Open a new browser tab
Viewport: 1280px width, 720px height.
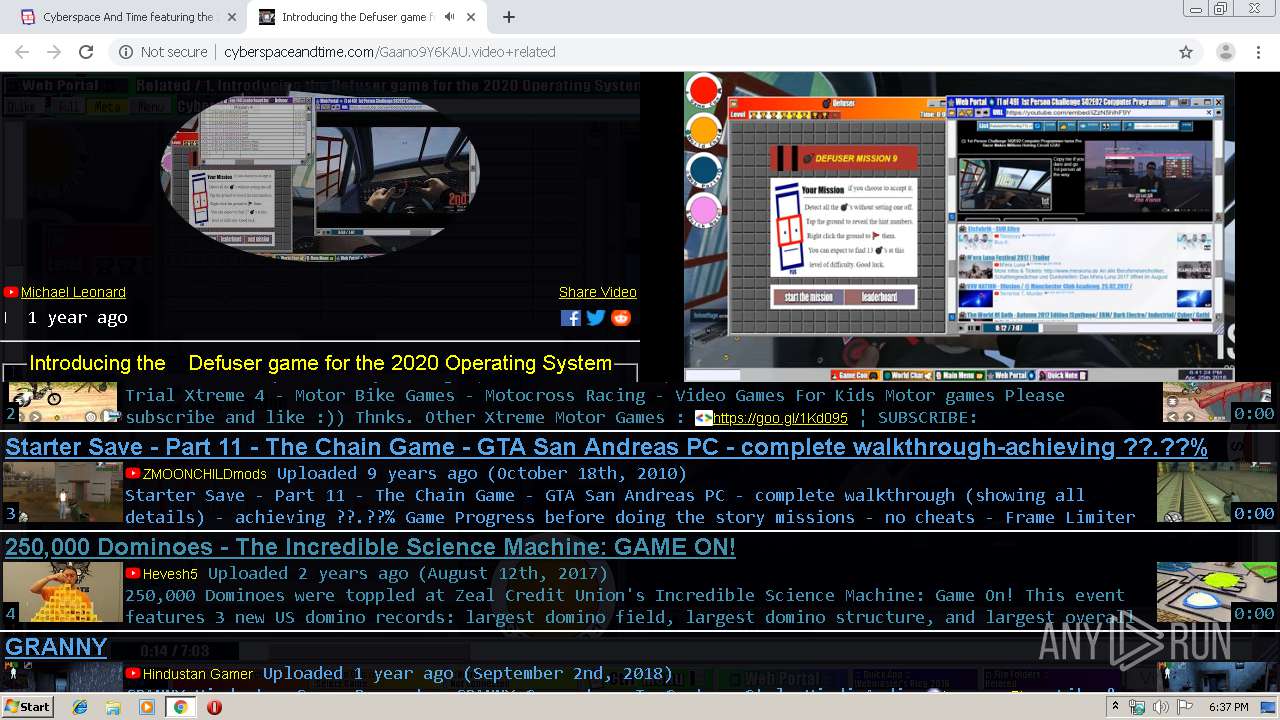(509, 17)
